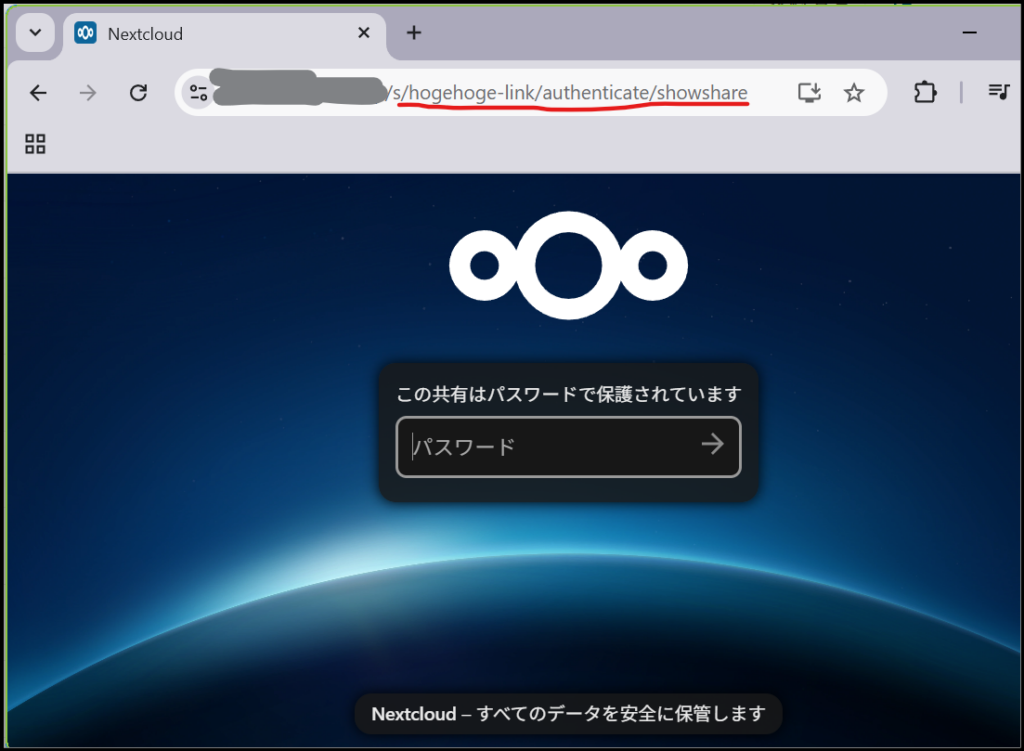The height and width of the screenshot is (751, 1024).
Task: Click the site information icon in address bar
Action: click(x=198, y=93)
